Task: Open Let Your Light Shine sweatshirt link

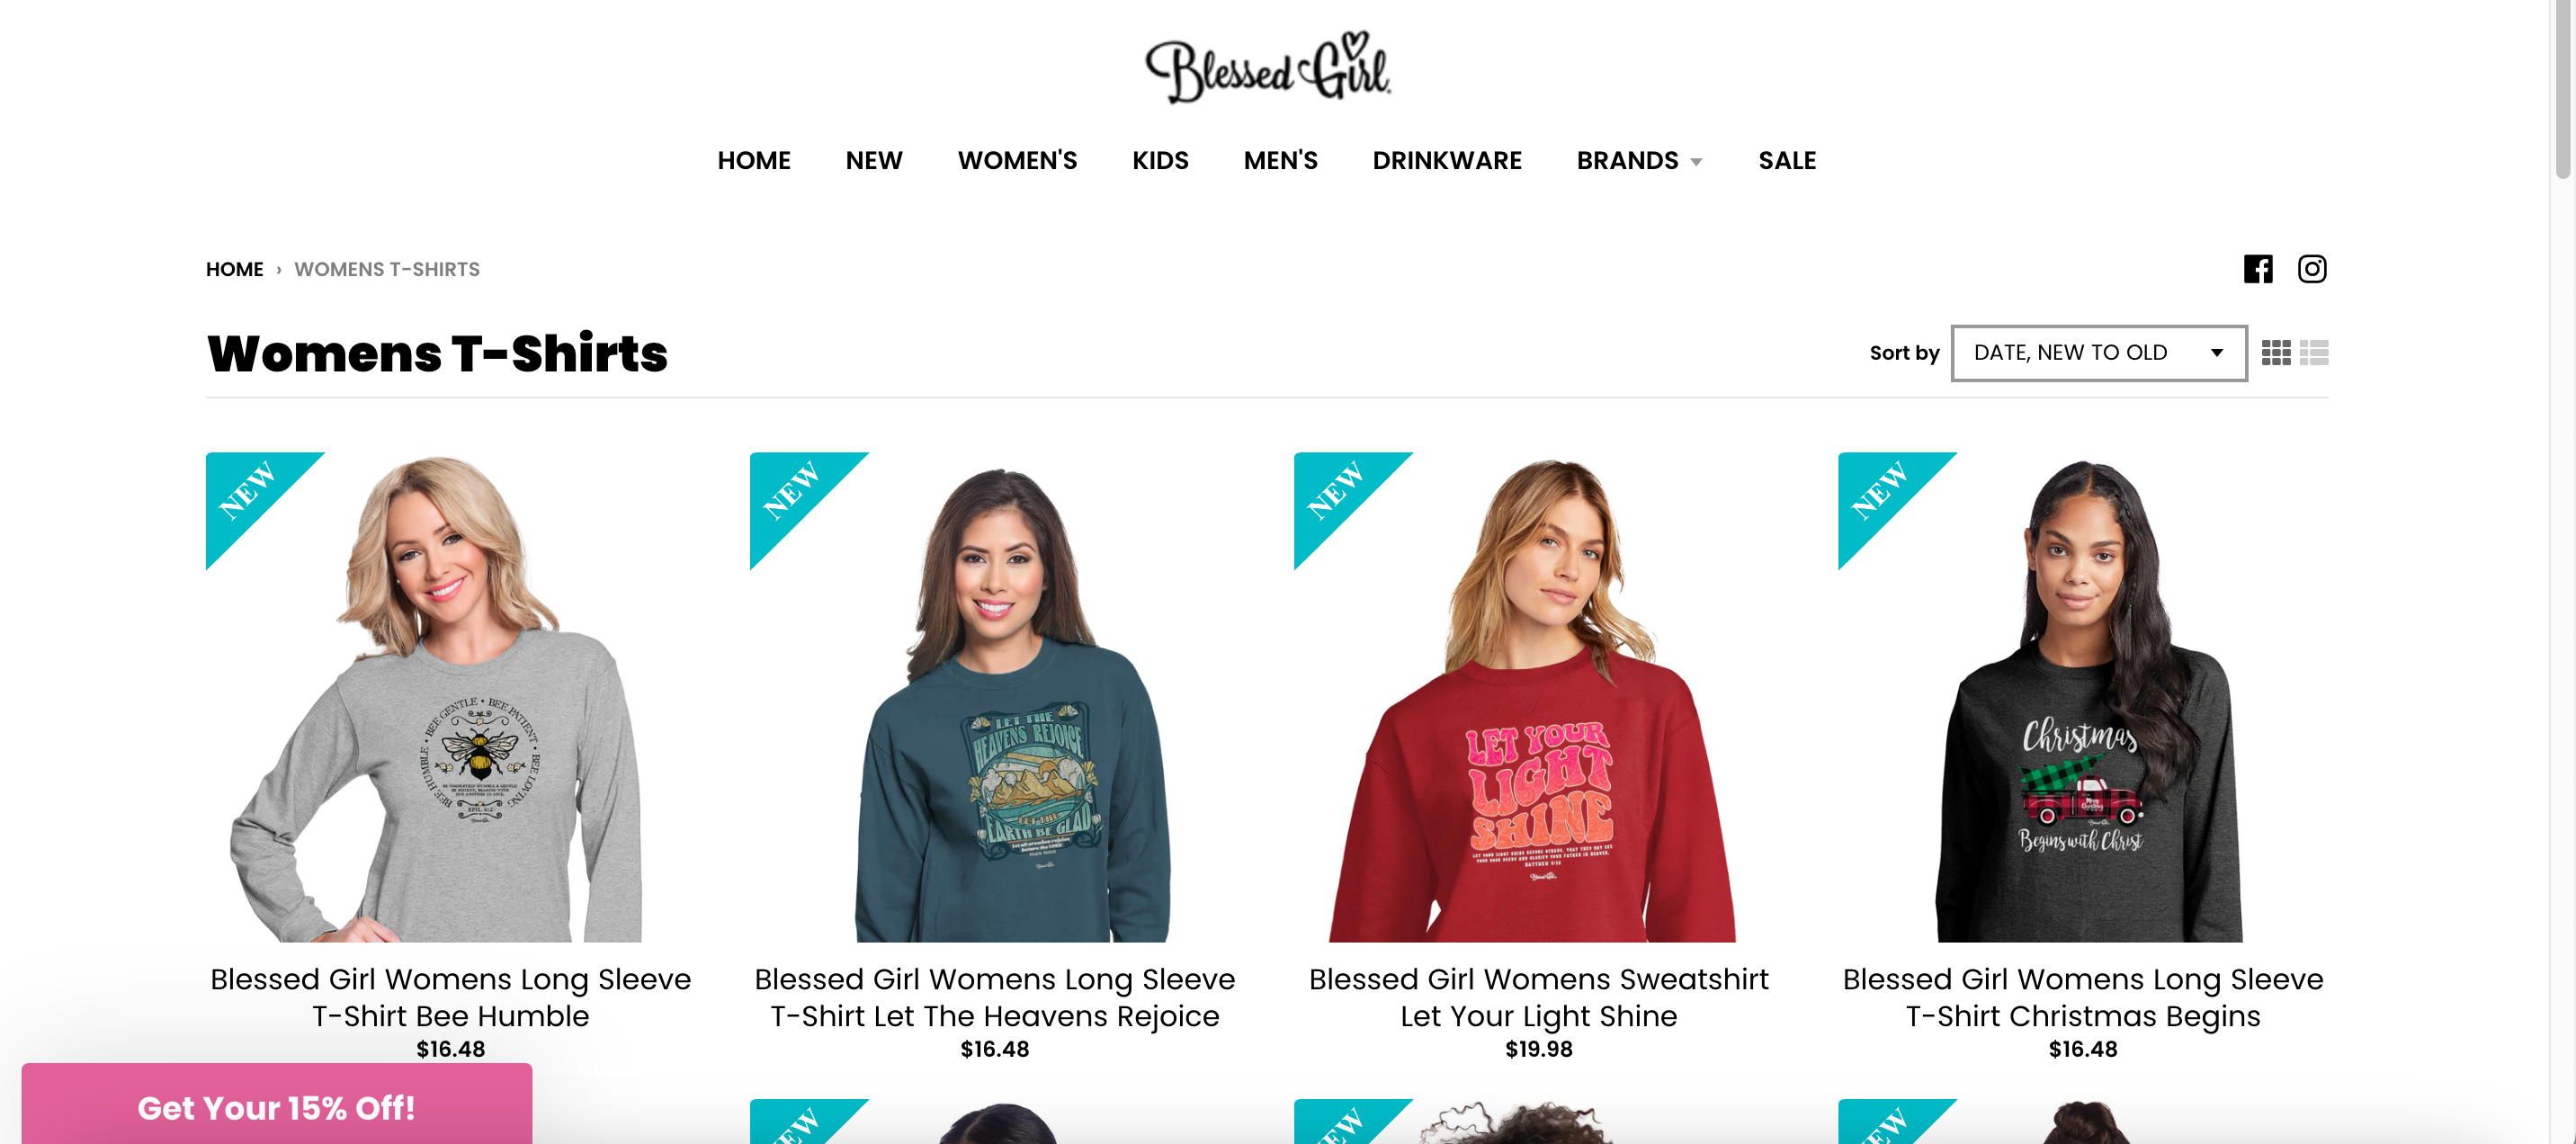Action: [x=1538, y=997]
